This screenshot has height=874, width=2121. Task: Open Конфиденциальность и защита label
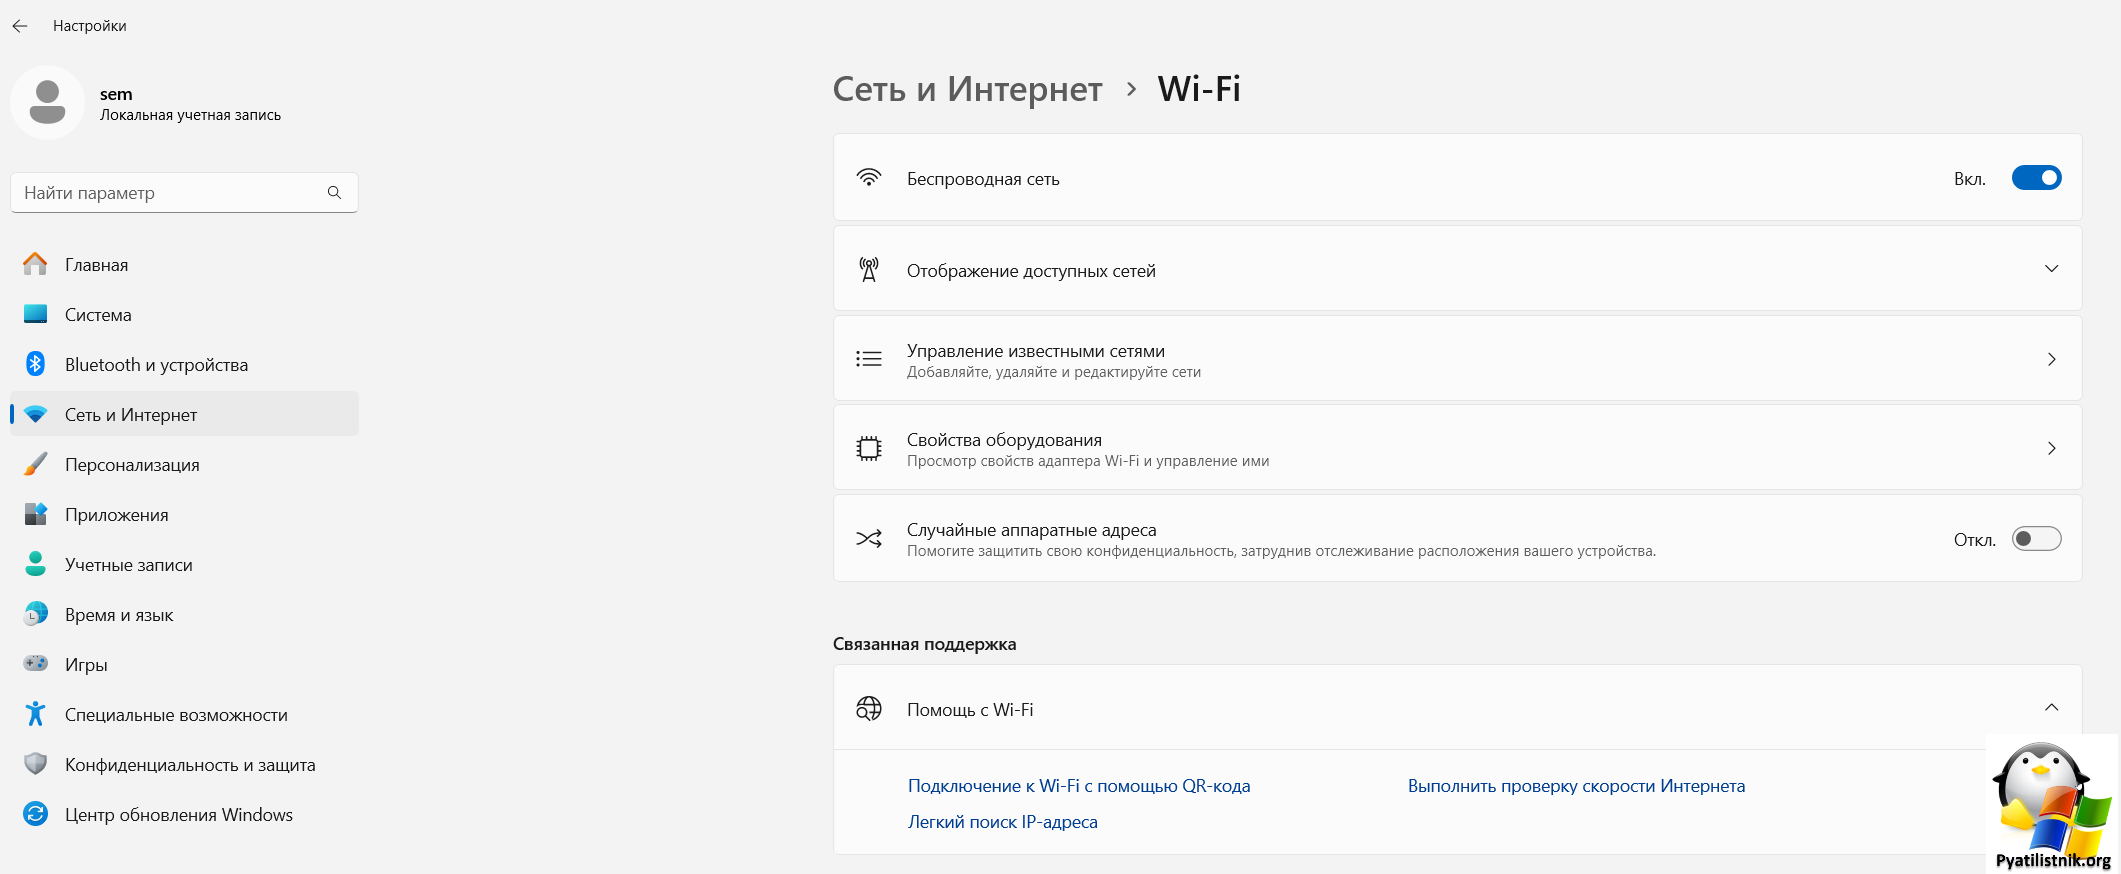coord(190,765)
